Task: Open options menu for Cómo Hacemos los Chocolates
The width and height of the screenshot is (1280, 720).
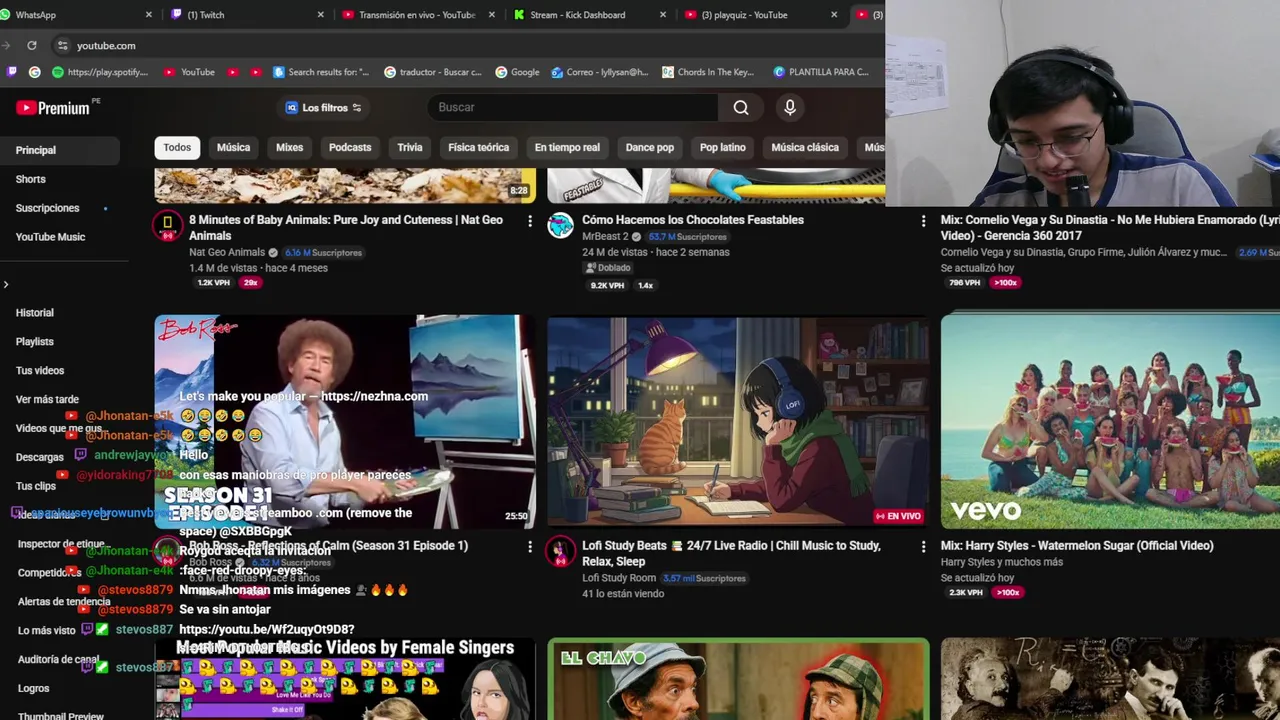Action: pyautogui.click(x=923, y=221)
